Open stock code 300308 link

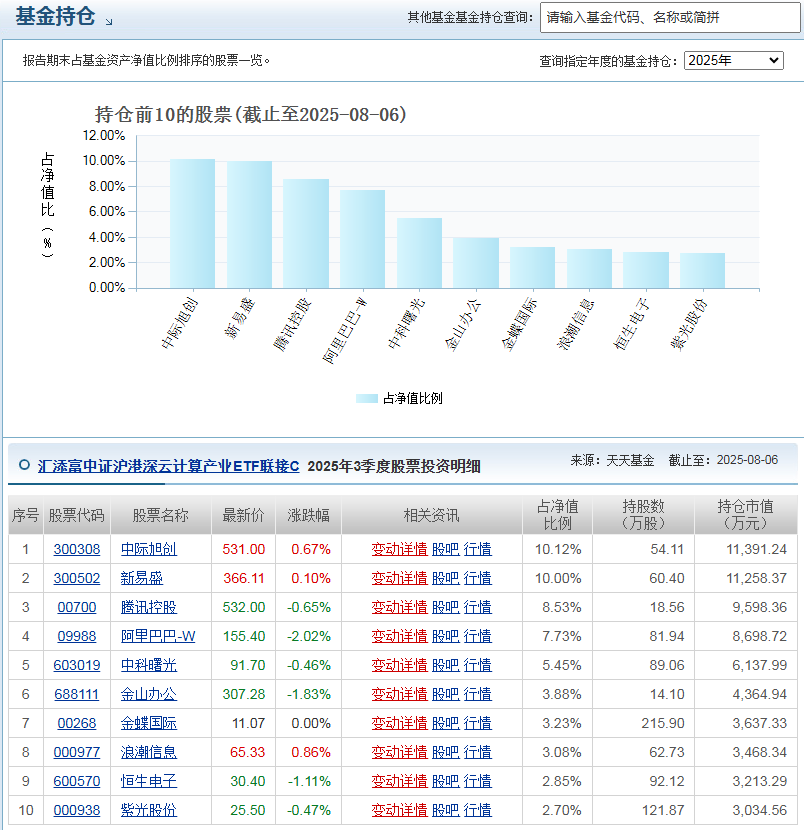(x=77, y=549)
